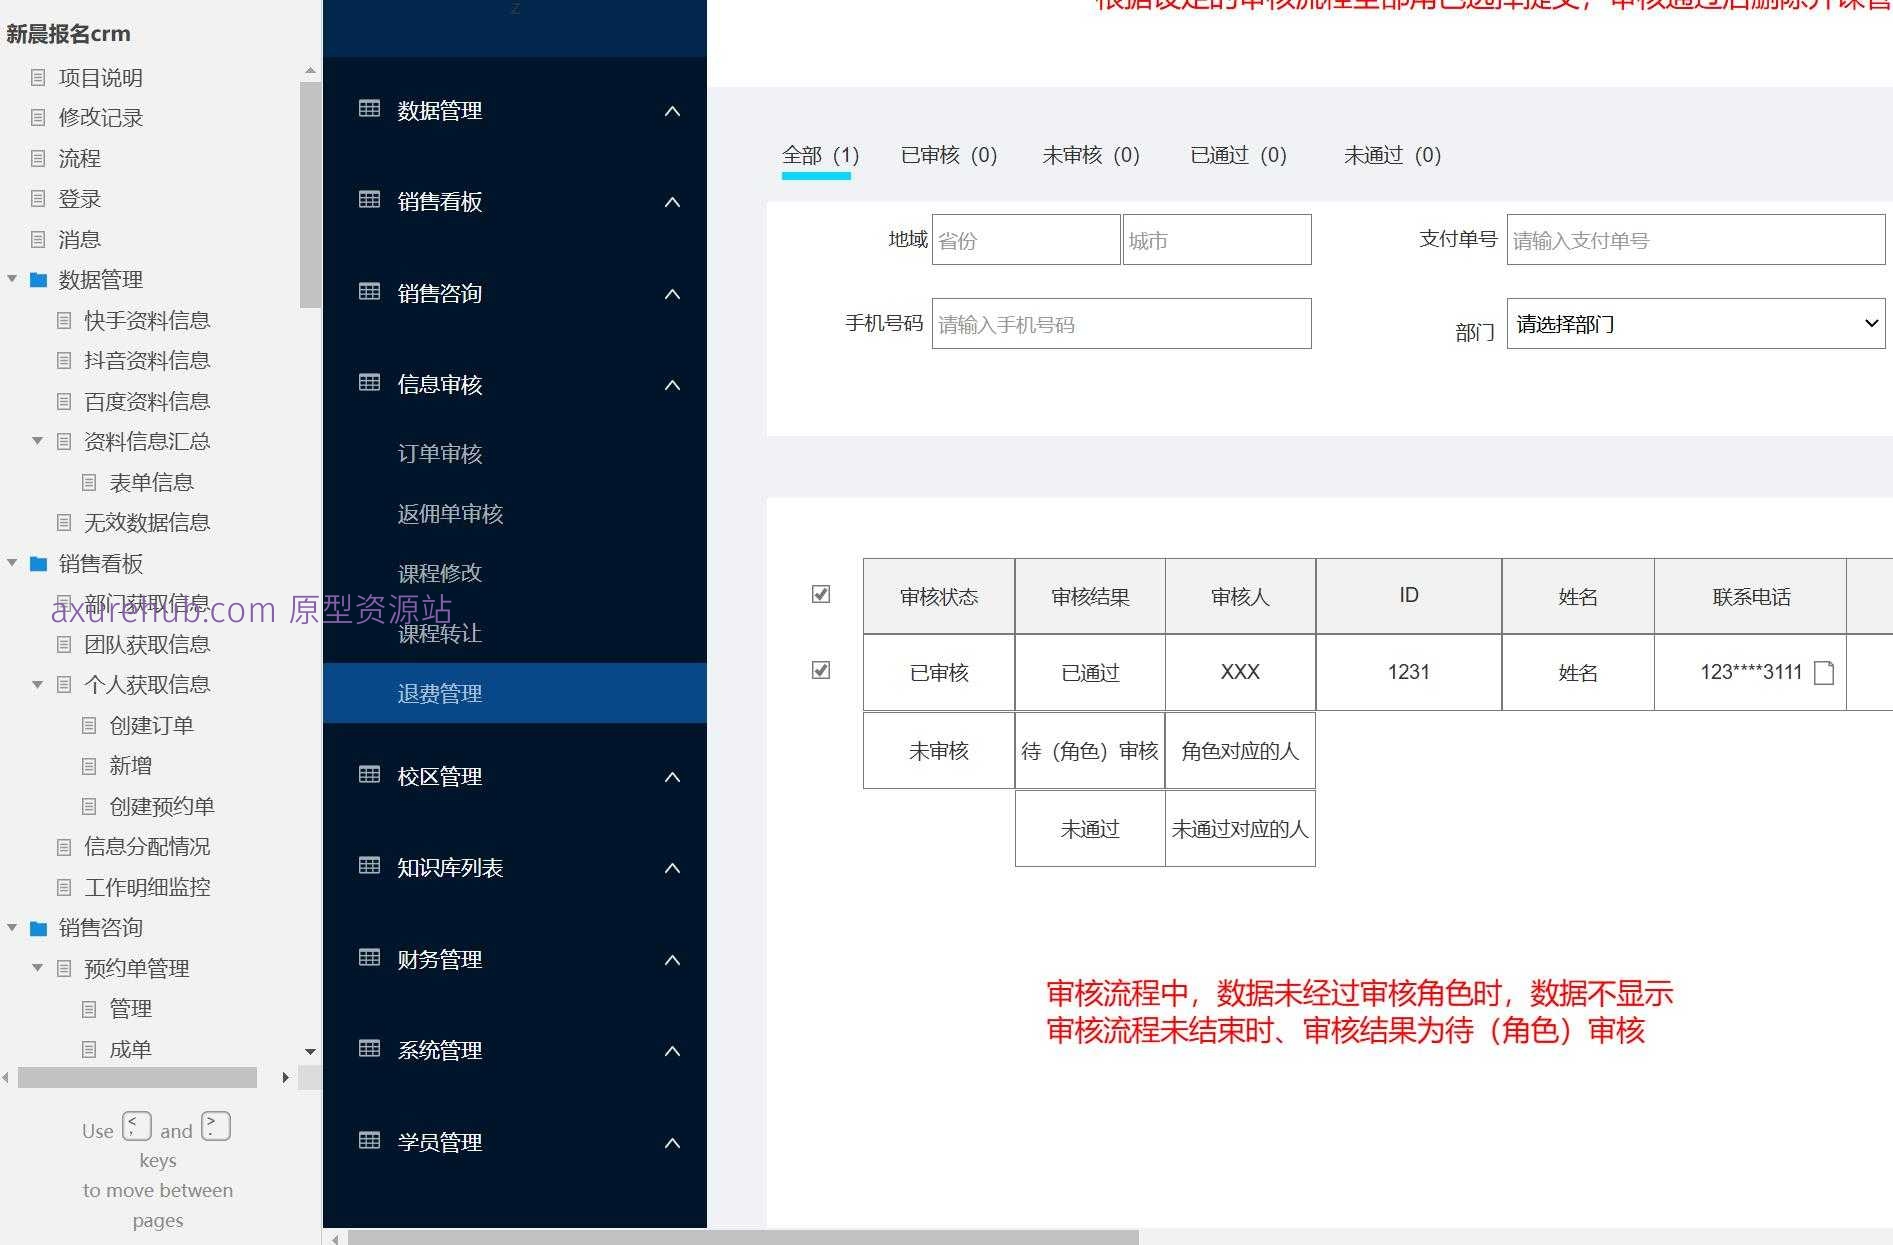Collapse the 信息审核 menu chevron
Image resolution: width=1893 pixels, height=1245 pixels.
point(672,385)
